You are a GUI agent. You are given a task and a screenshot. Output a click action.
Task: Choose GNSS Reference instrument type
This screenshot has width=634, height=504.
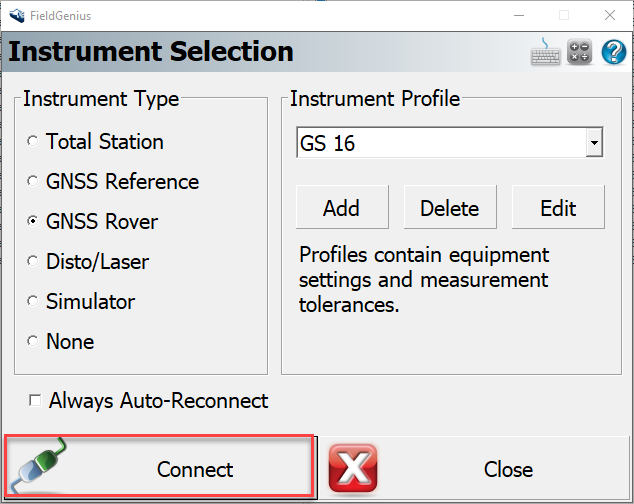[33, 182]
